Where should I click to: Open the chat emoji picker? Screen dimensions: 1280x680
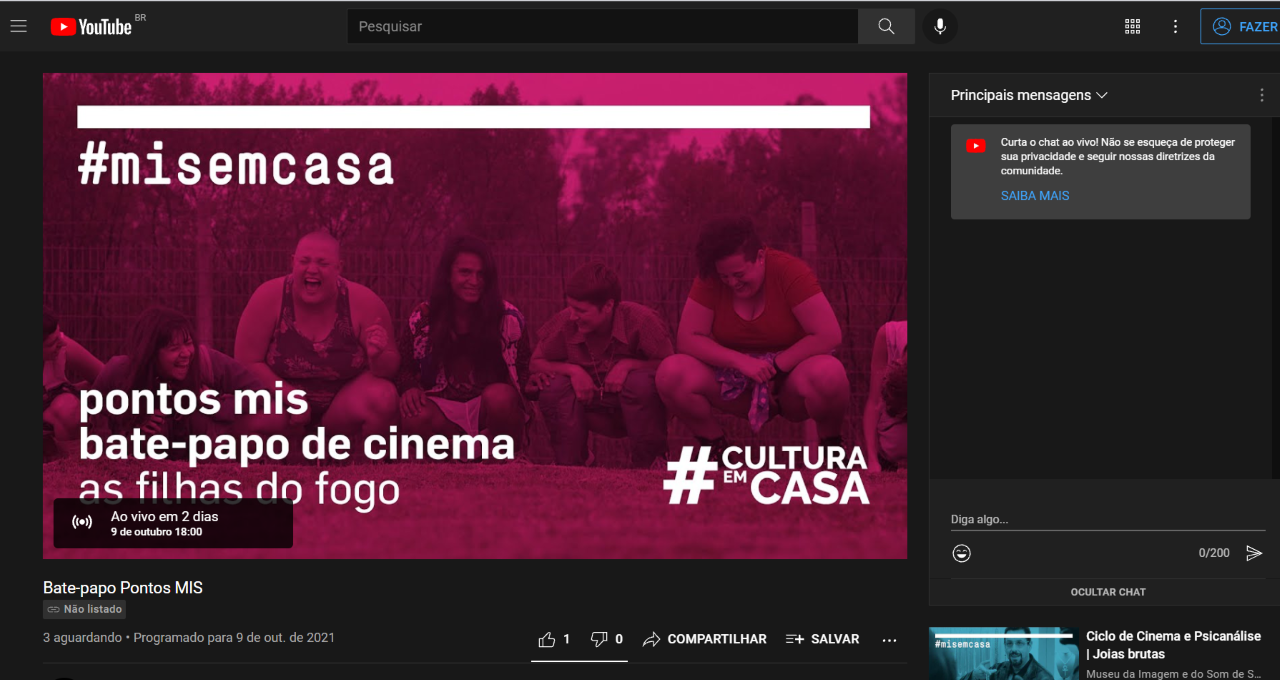[962, 553]
